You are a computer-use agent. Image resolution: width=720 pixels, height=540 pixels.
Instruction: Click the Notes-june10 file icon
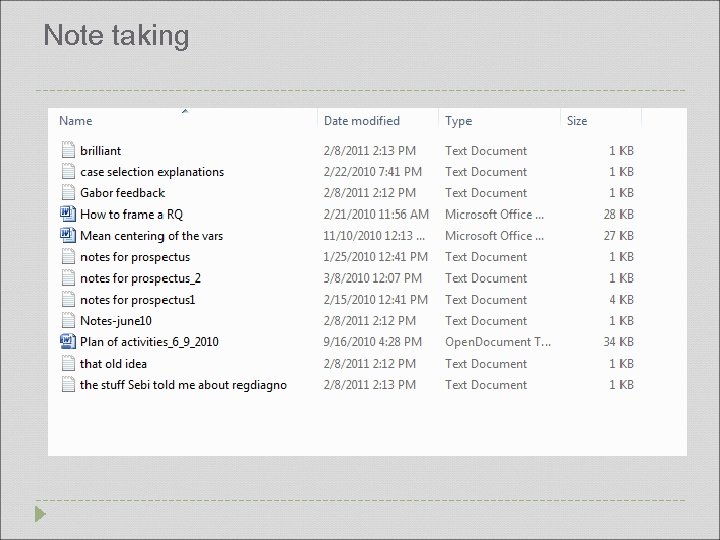pos(68,321)
